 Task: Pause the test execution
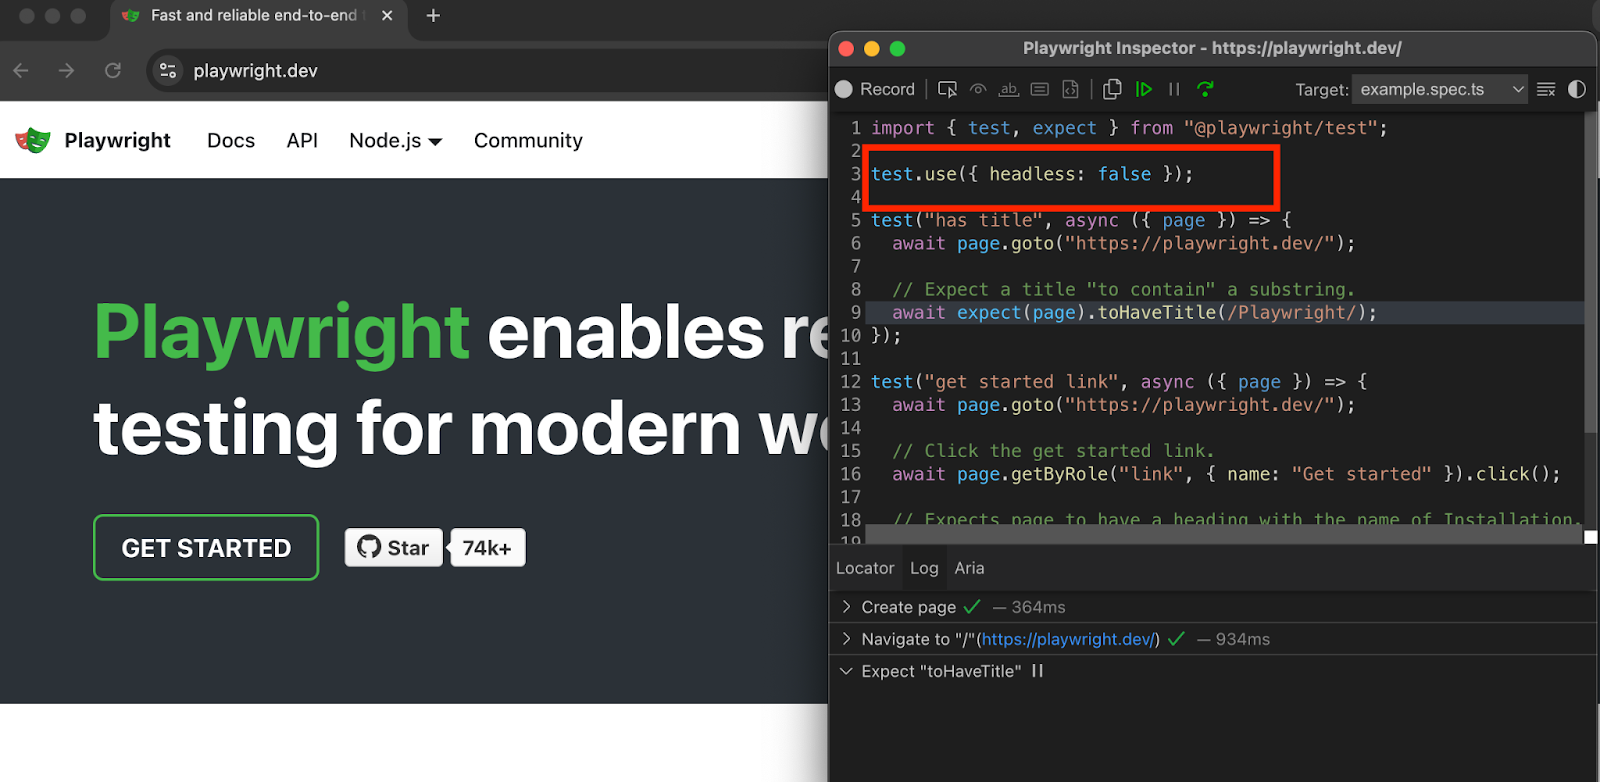click(x=1174, y=89)
